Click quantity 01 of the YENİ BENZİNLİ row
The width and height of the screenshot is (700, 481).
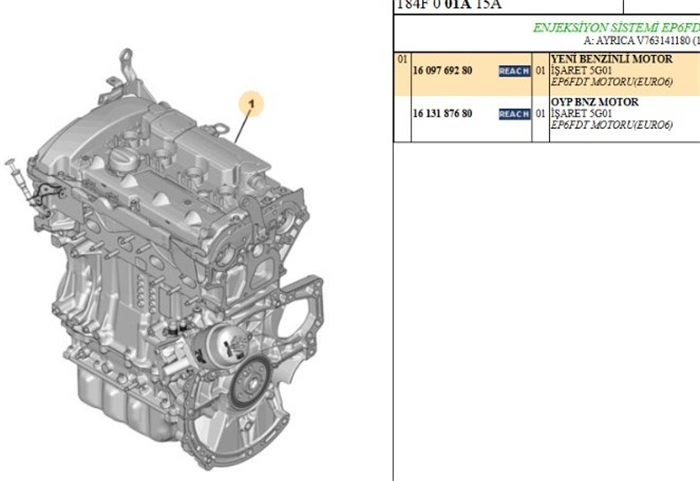[x=540, y=72]
